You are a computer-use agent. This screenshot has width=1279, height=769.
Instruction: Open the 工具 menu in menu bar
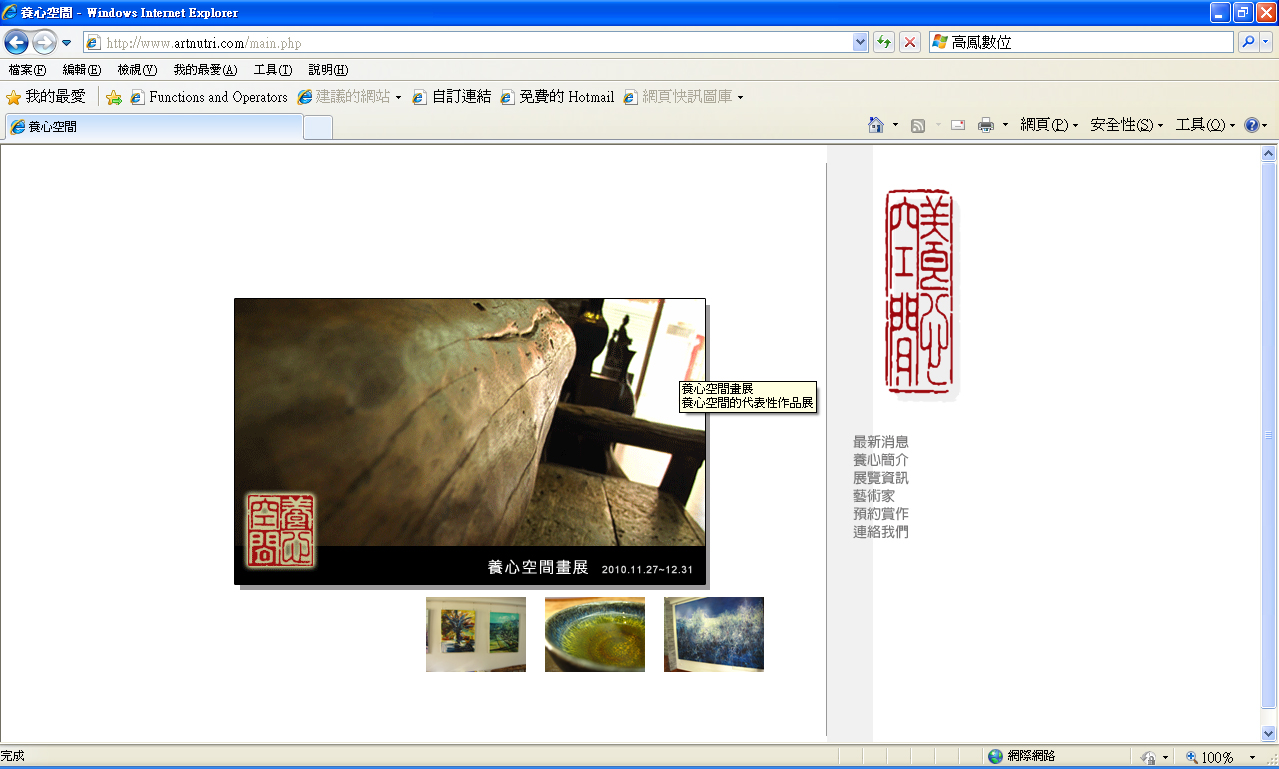click(272, 70)
